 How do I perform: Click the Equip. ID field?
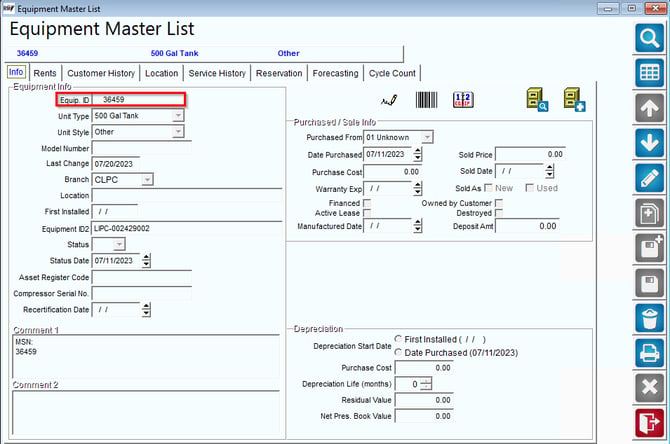138,100
